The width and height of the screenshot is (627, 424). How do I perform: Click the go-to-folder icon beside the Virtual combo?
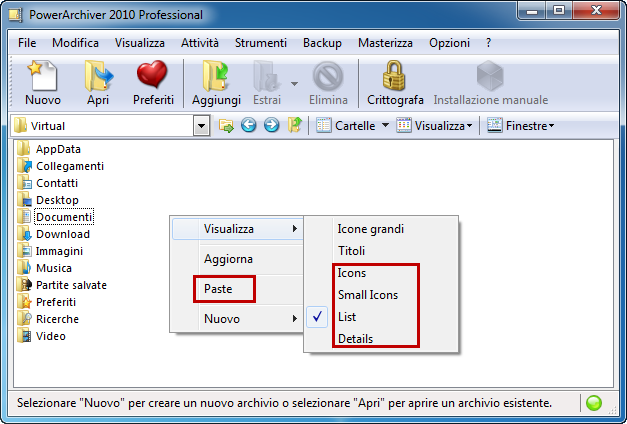point(226,126)
